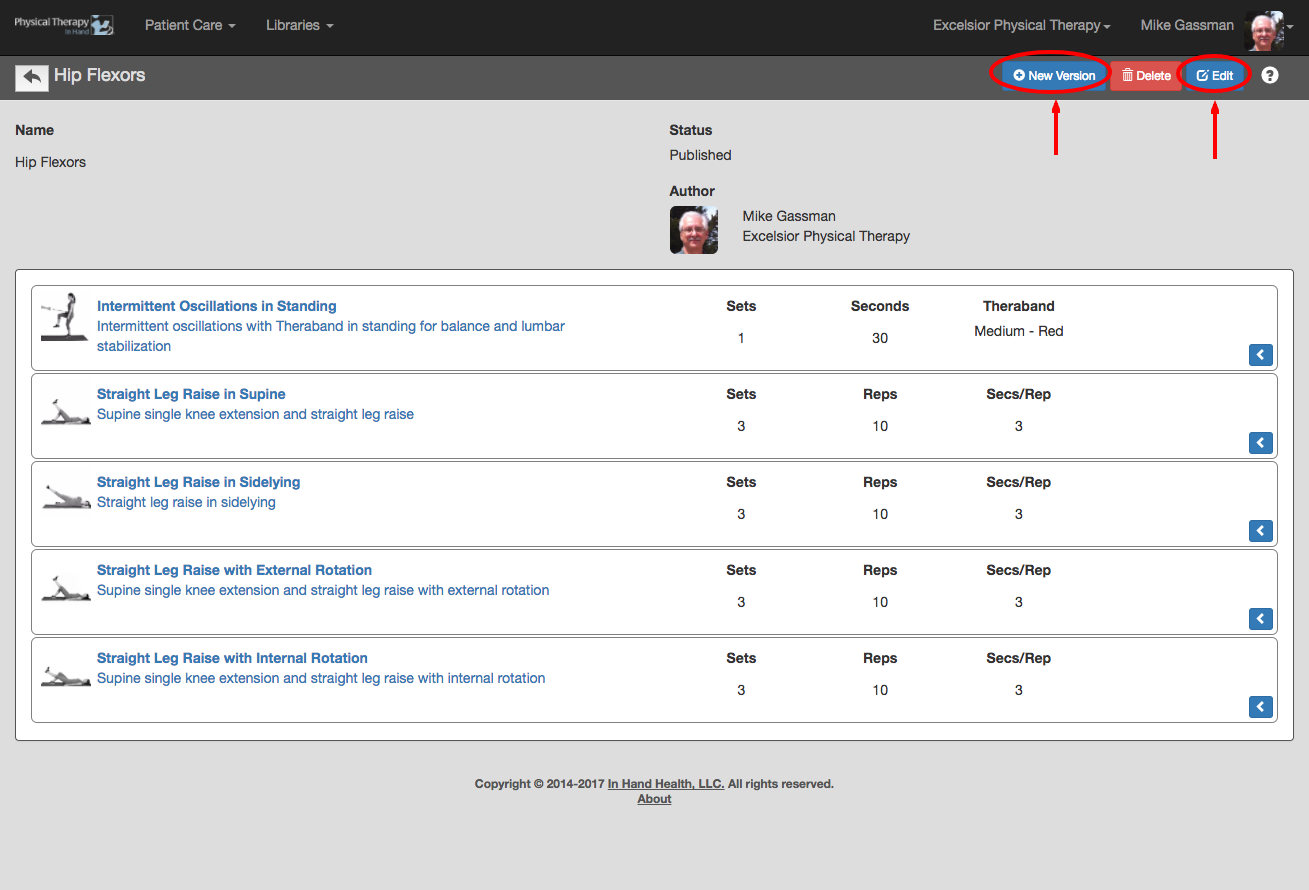
Task: Click the Edit button
Action: tap(1215, 76)
